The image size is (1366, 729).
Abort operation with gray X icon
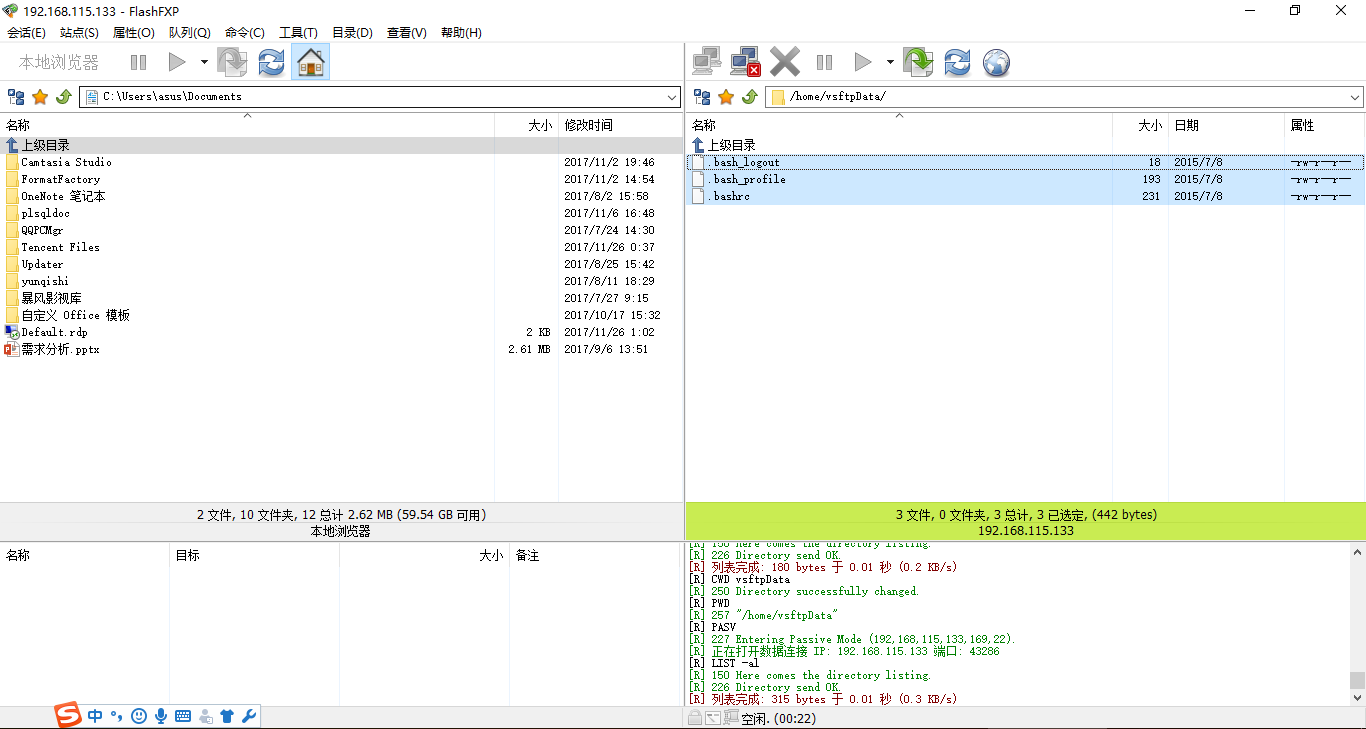[x=785, y=62]
